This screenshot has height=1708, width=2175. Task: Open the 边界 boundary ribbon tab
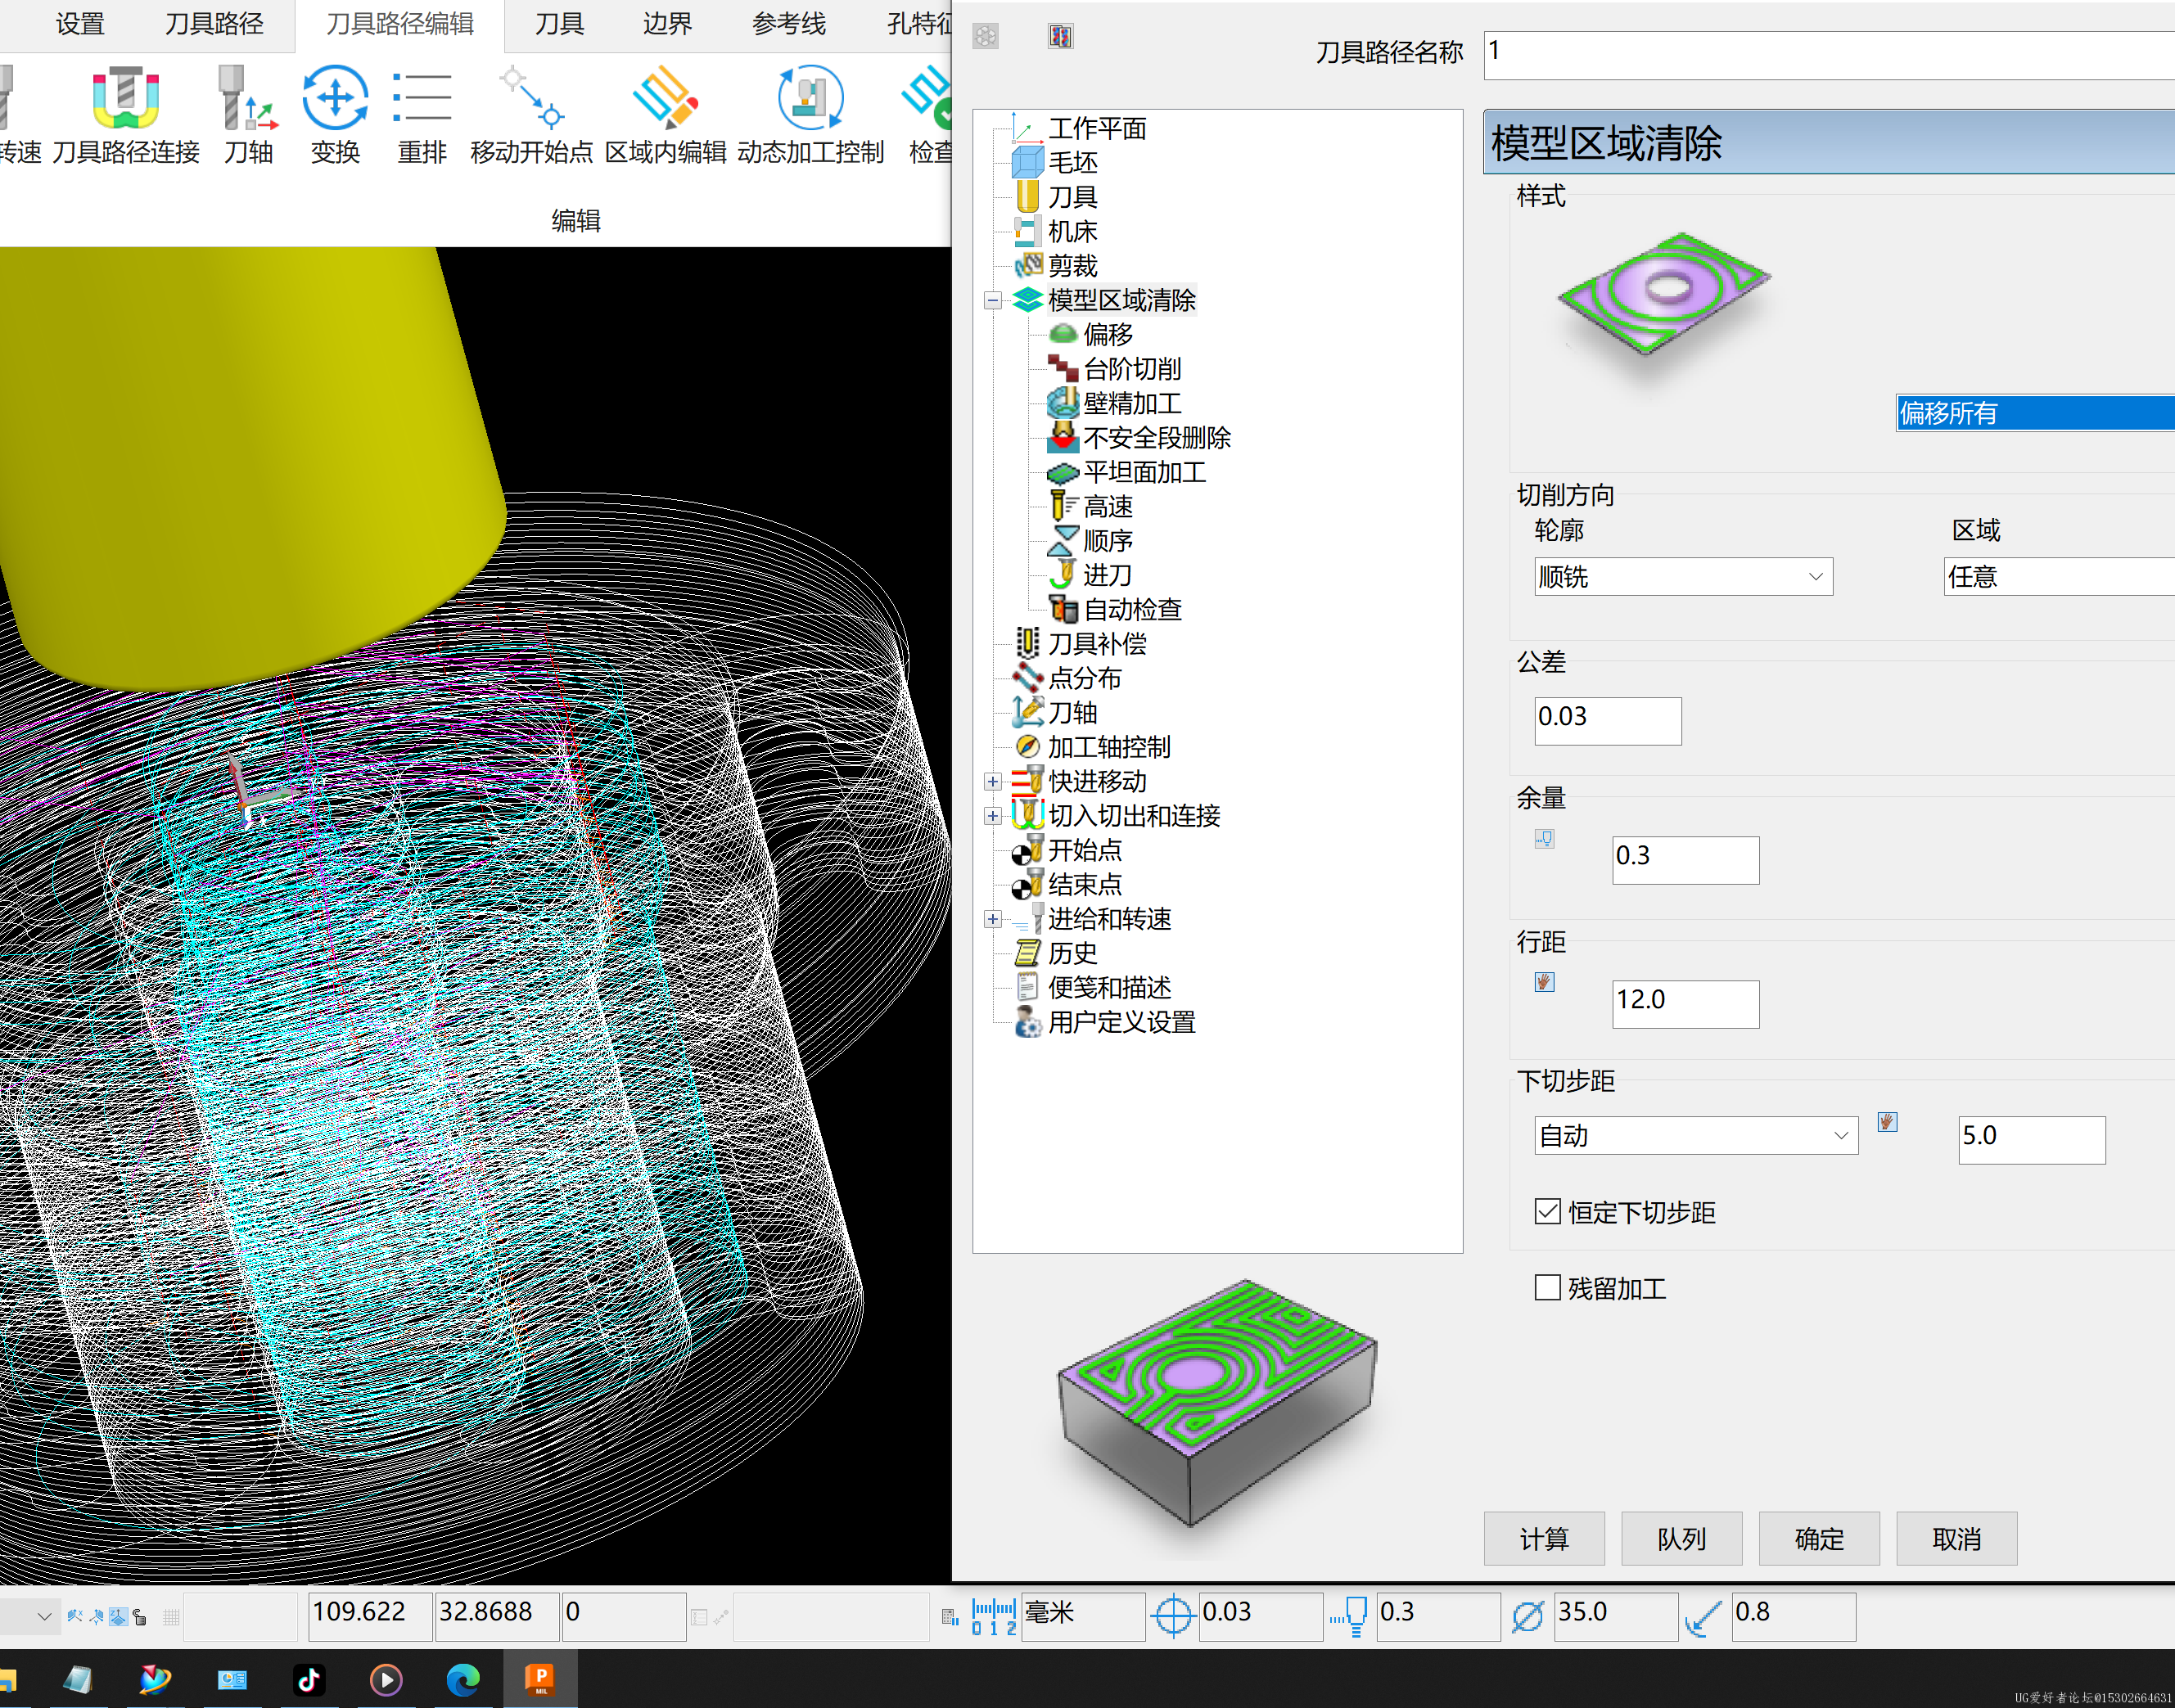click(667, 23)
